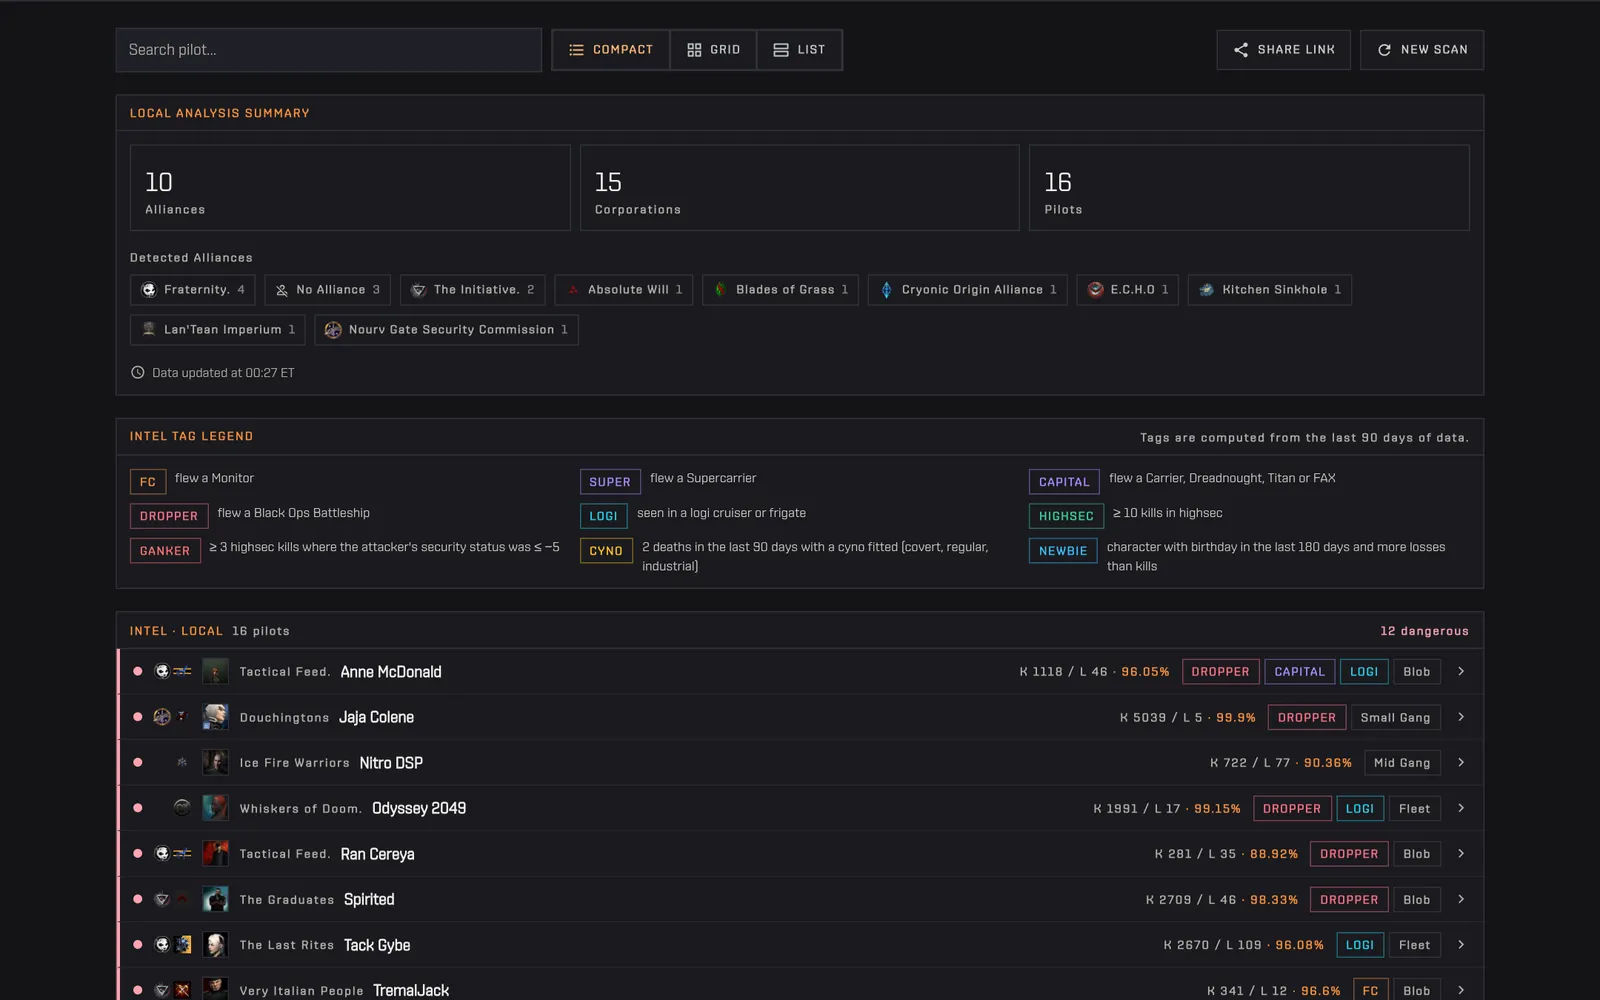Click the E.C.H.O alliance icon
Viewport: 1600px width, 1000px height.
[x=1095, y=290]
